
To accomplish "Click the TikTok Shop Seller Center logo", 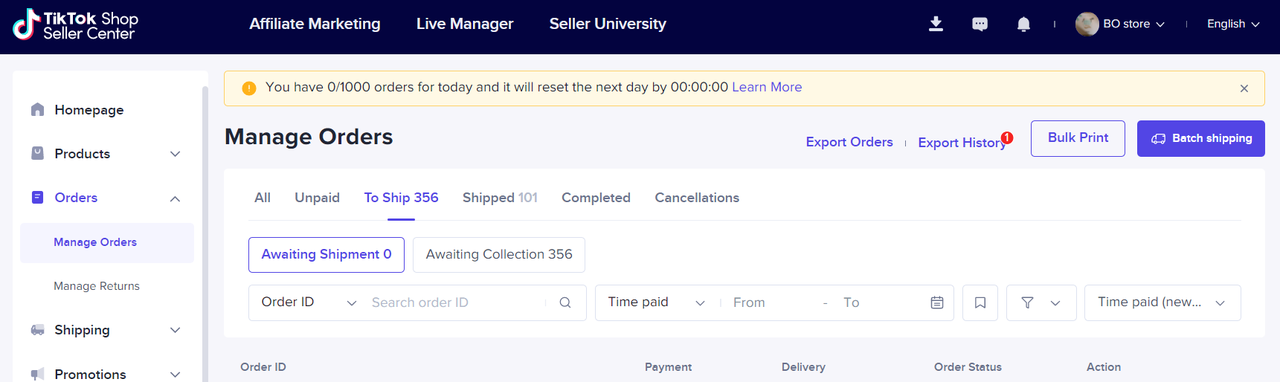I will pos(75,25).
